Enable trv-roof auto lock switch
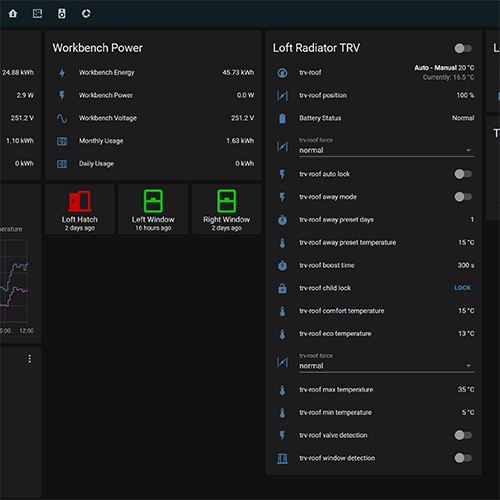 click(463, 174)
